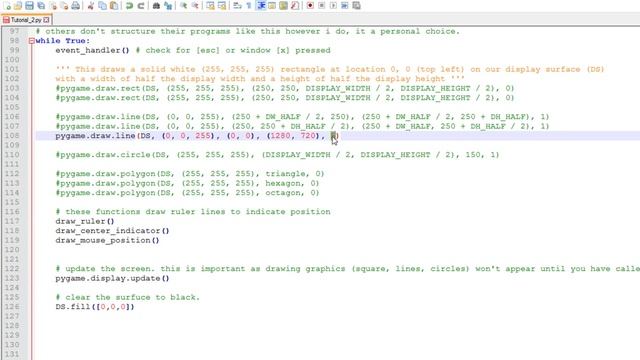Close the Tutorial_2.py tab with its X
Viewport: 640px width, 360px height.
tap(46, 20)
